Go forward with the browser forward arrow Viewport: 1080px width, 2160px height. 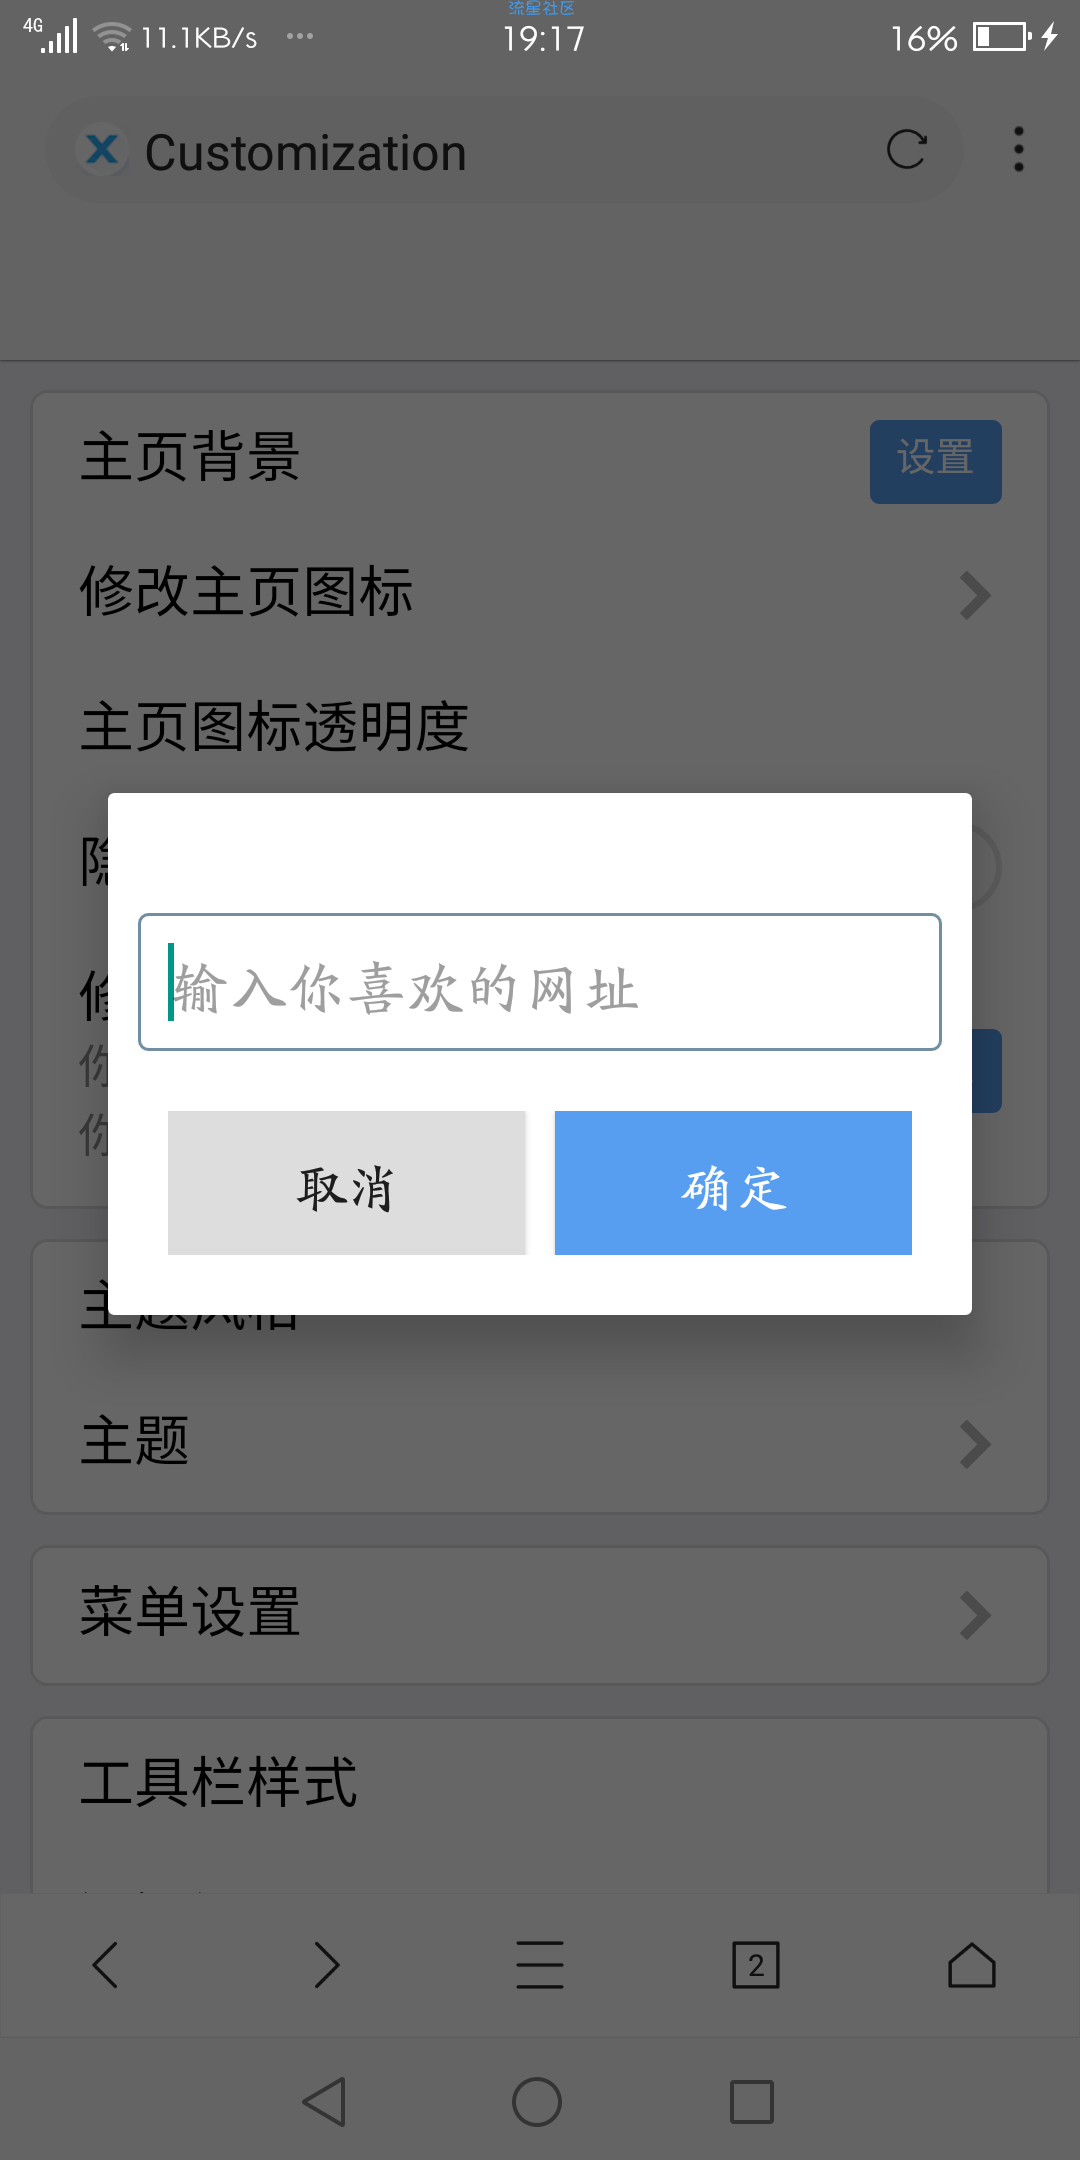click(x=326, y=1965)
